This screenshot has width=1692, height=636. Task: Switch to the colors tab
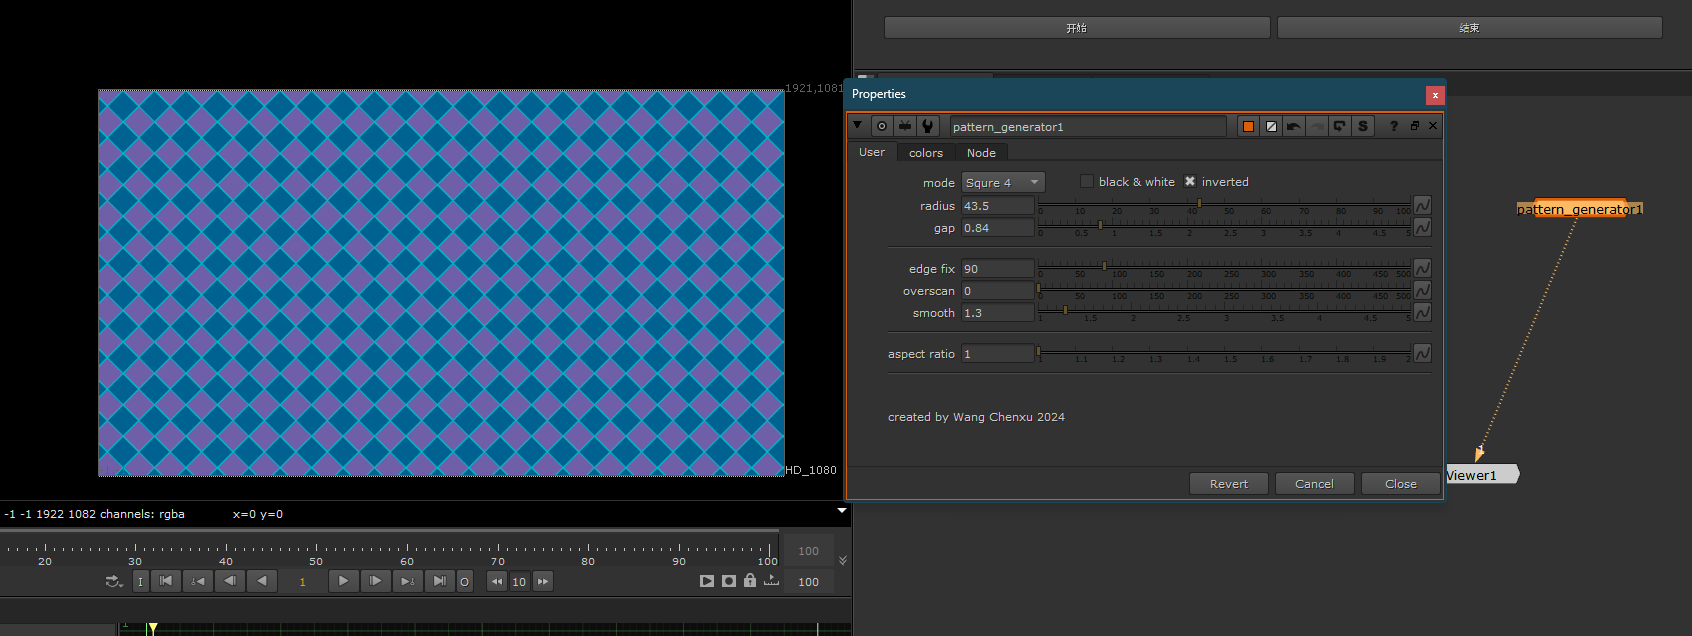tap(925, 153)
